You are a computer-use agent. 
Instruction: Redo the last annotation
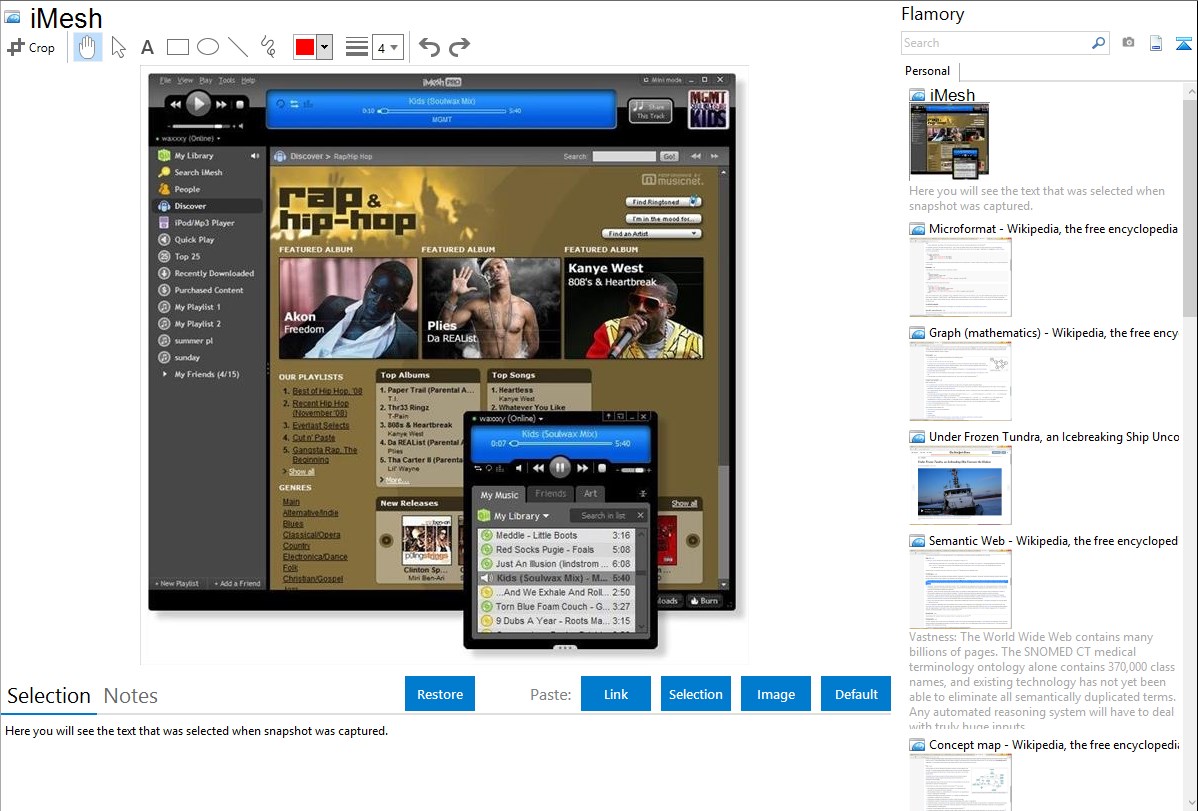pyautogui.click(x=459, y=47)
